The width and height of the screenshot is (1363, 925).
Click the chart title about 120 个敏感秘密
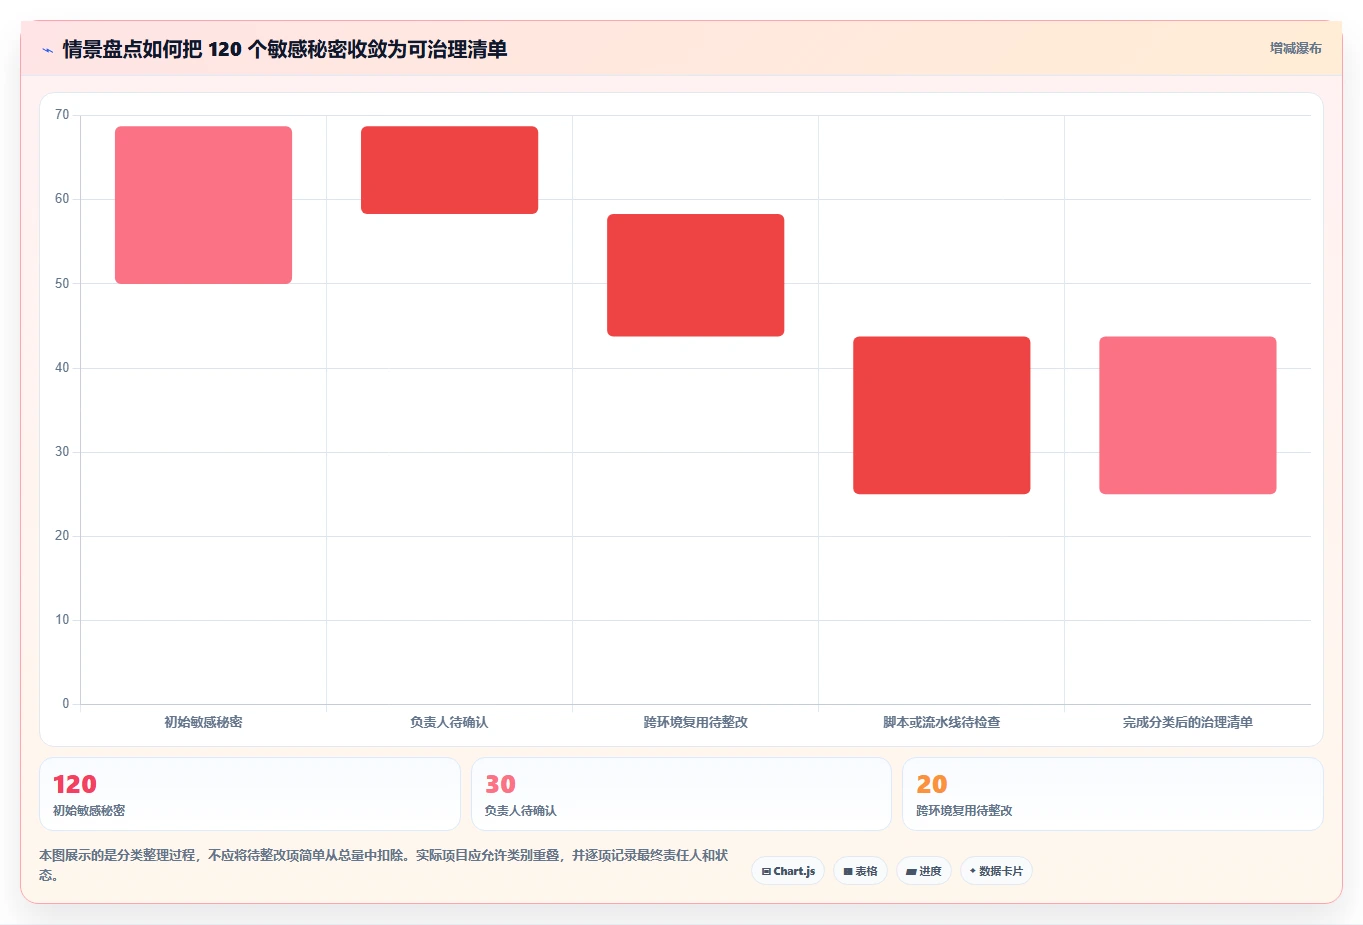tap(285, 49)
